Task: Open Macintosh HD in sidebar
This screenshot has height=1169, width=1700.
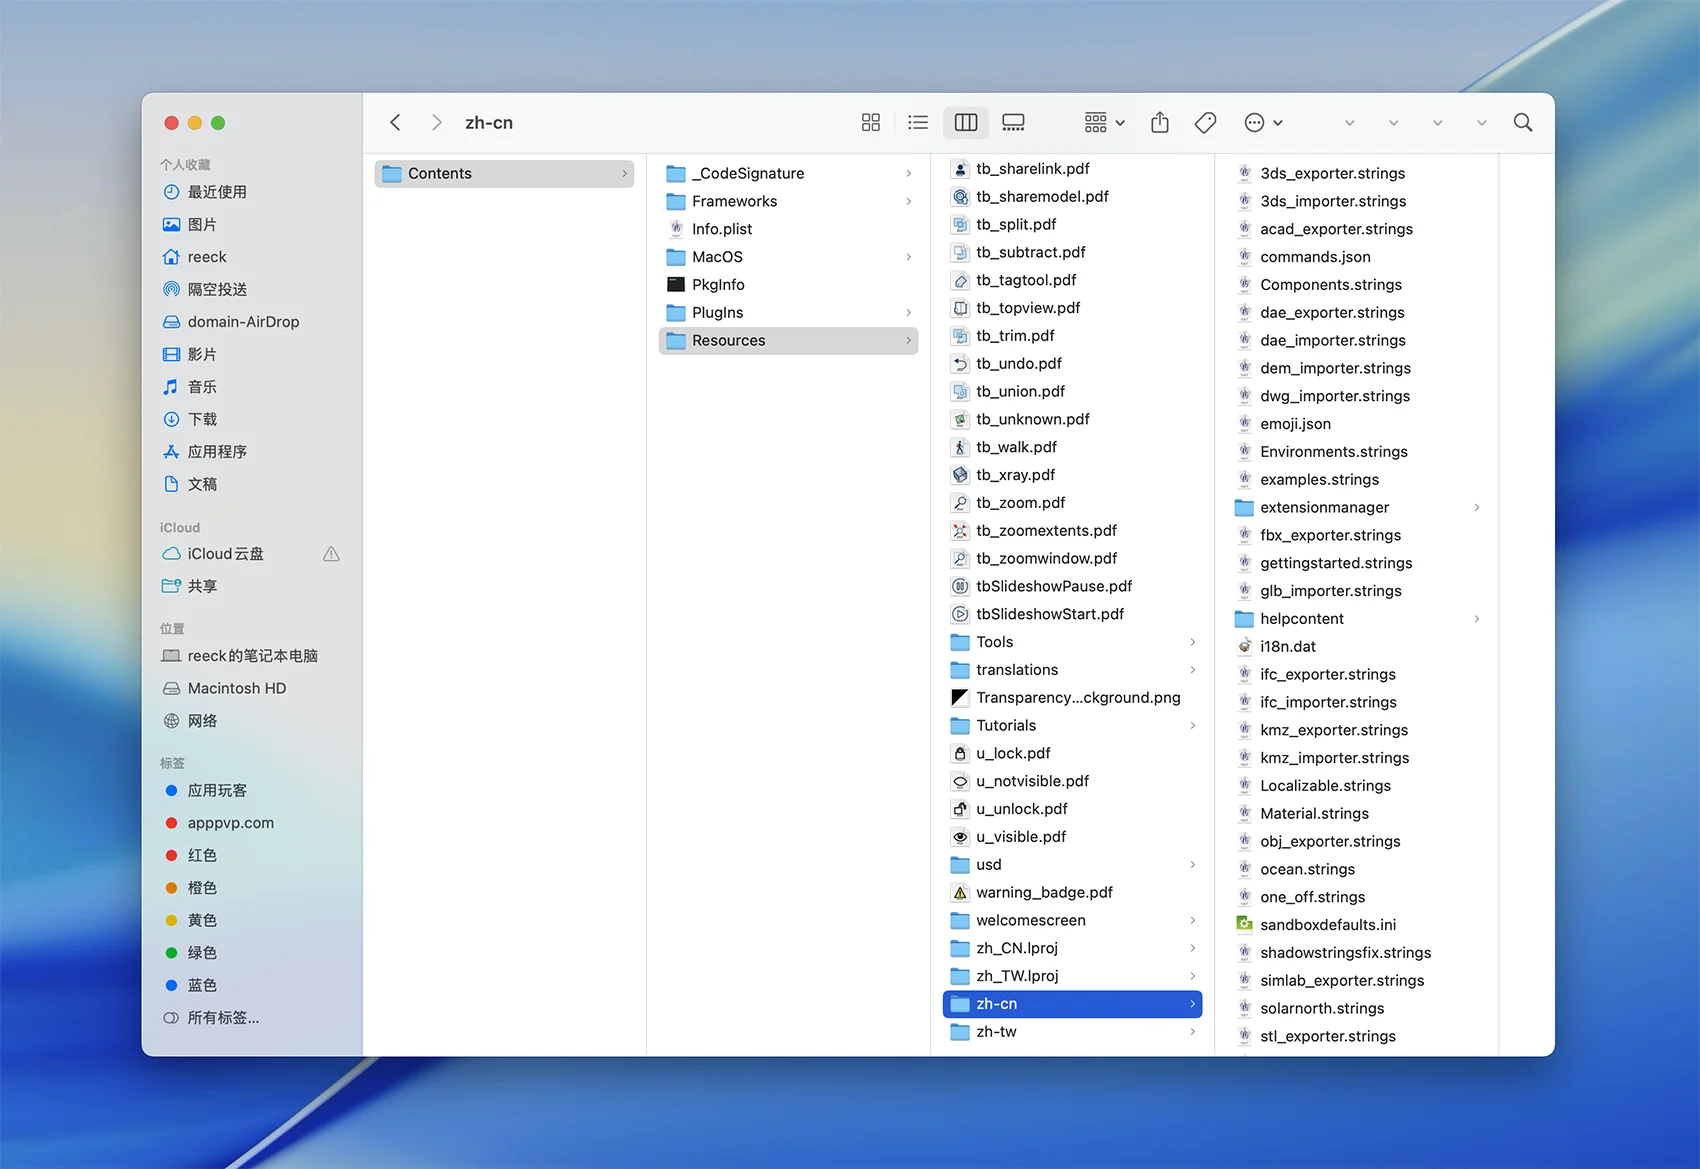Action: click(x=236, y=688)
